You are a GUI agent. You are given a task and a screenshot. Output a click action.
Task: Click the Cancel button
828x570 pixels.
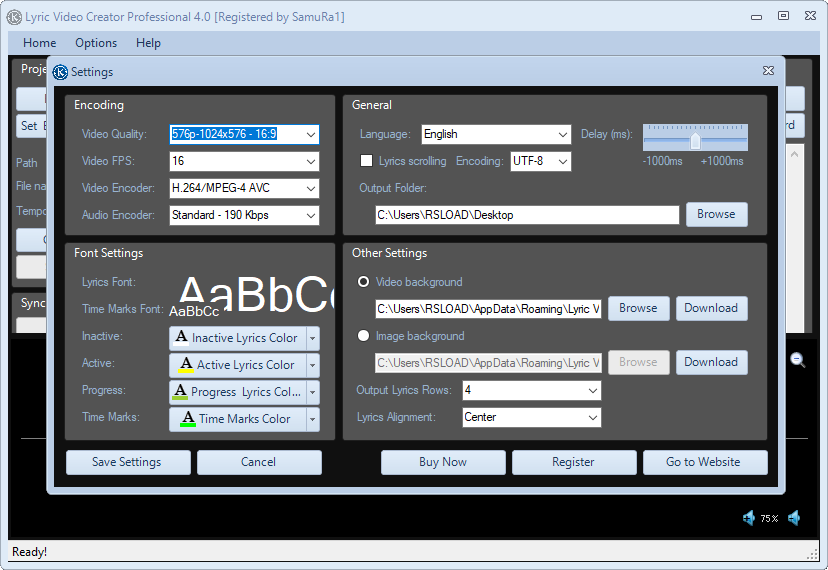259,462
